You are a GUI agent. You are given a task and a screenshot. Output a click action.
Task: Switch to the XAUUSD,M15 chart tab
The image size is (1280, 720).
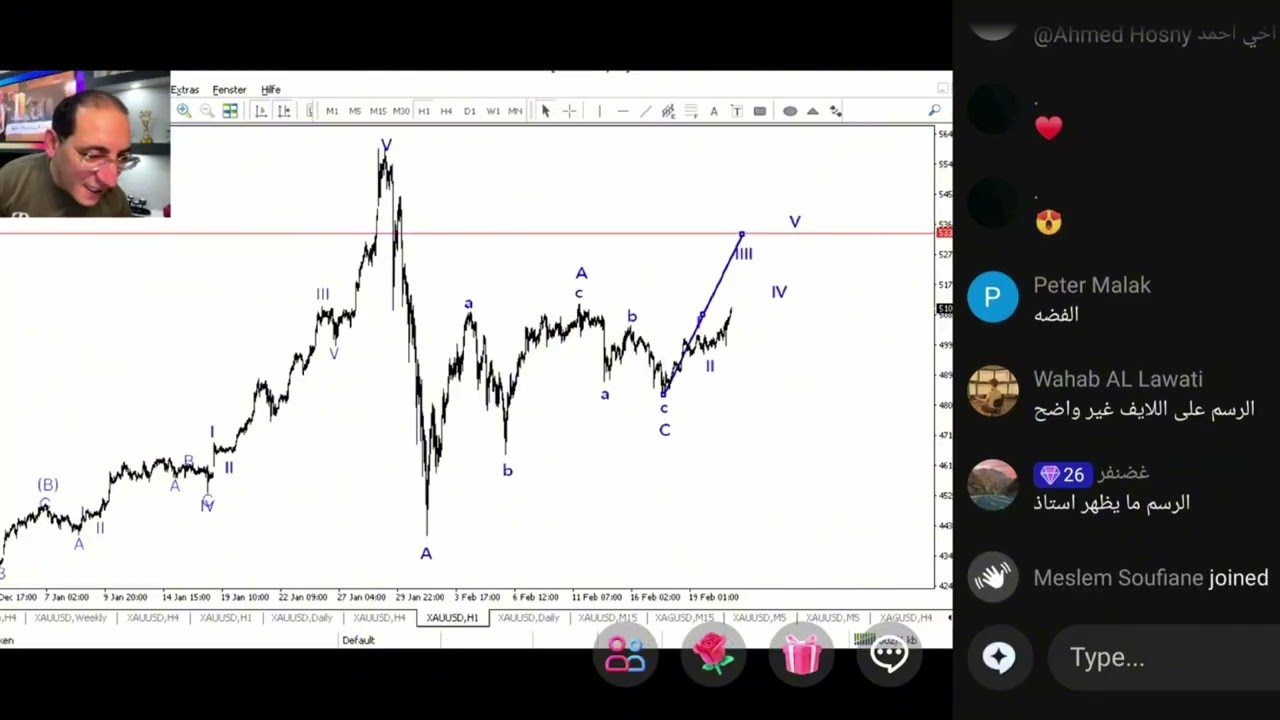coord(607,618)
